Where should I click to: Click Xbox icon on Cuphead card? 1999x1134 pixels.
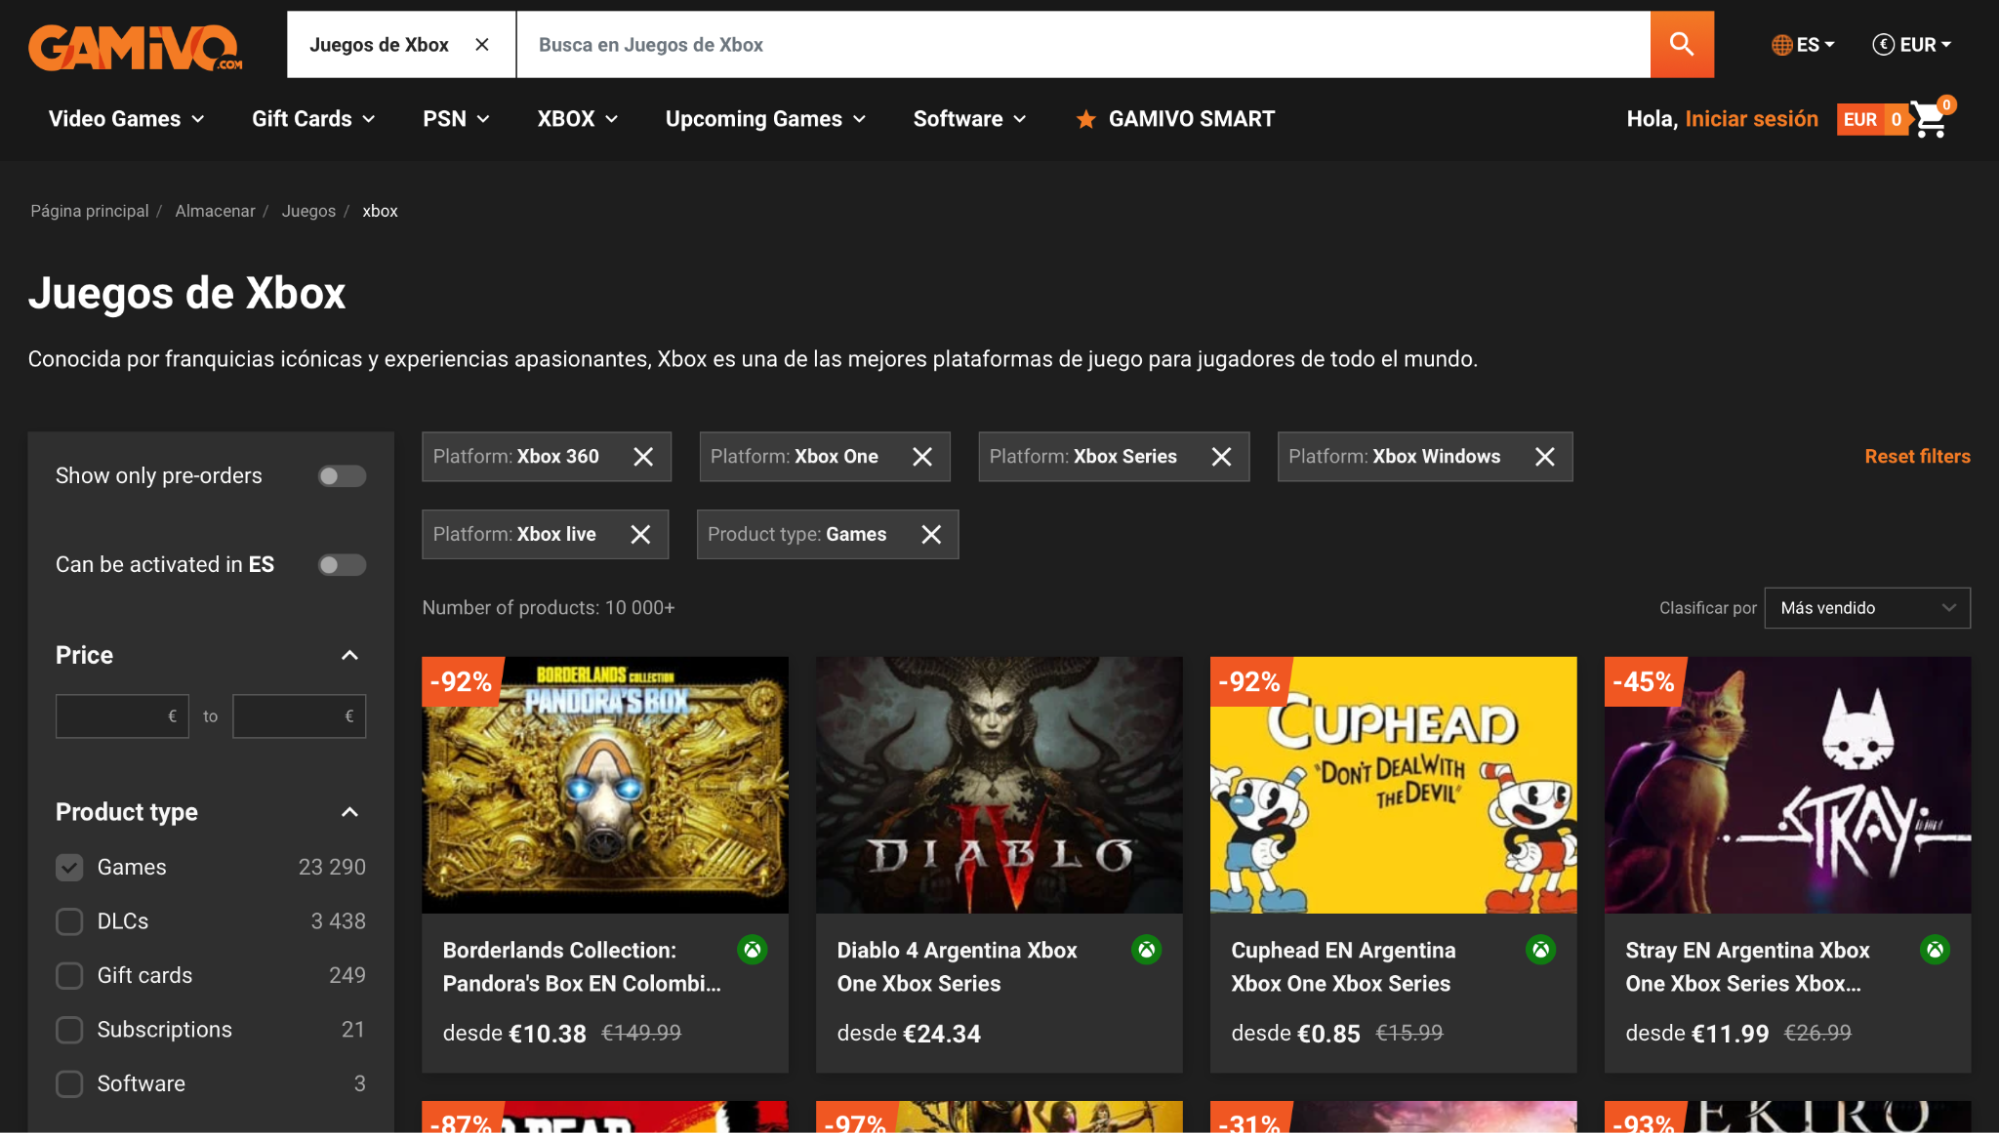click(x=1540, y=950)
